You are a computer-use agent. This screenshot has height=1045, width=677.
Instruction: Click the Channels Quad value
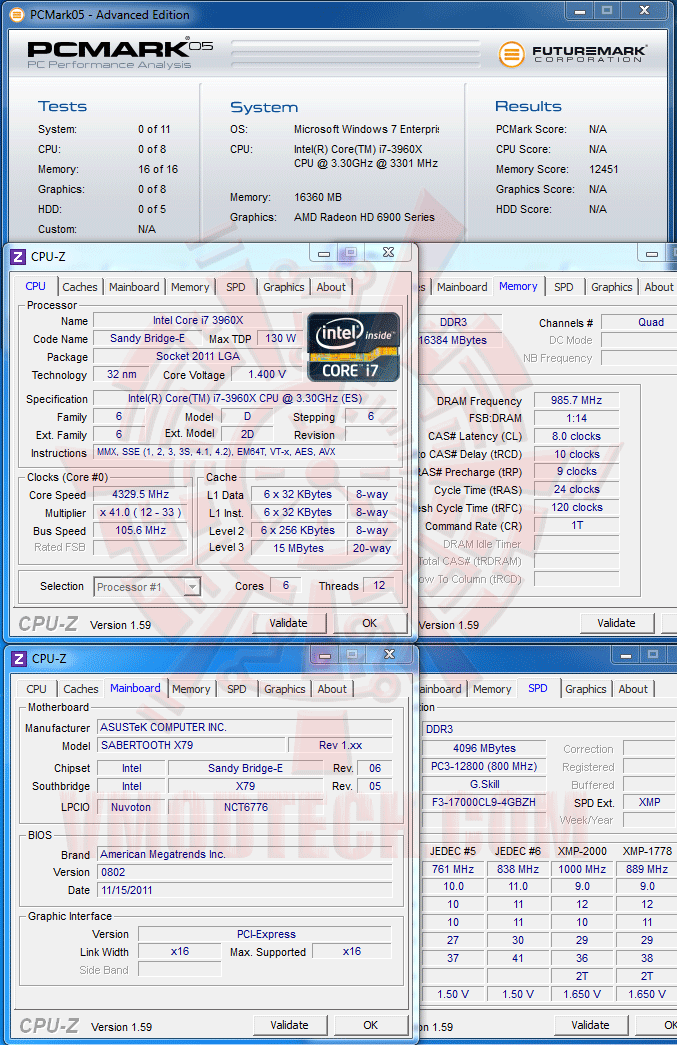click(638, 323)
